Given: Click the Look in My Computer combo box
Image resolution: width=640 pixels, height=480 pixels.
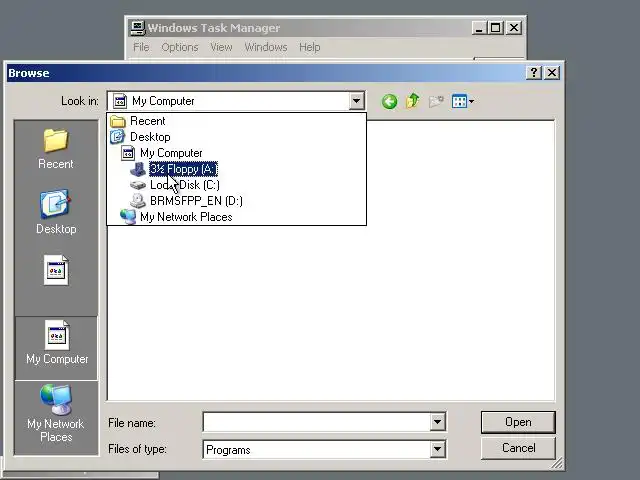Looking at the screenshot, I should tap(236, 101).
